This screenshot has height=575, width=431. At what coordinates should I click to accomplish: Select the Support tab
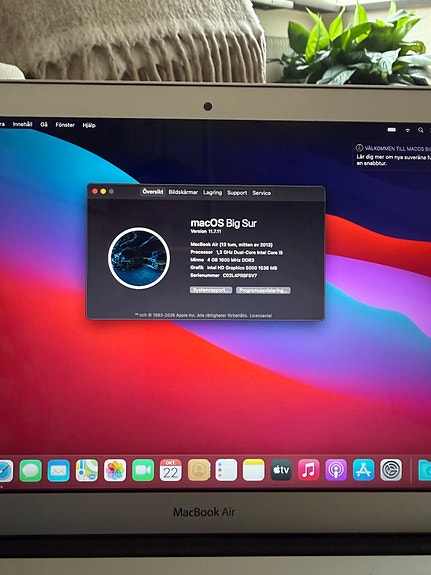[237, 193]
